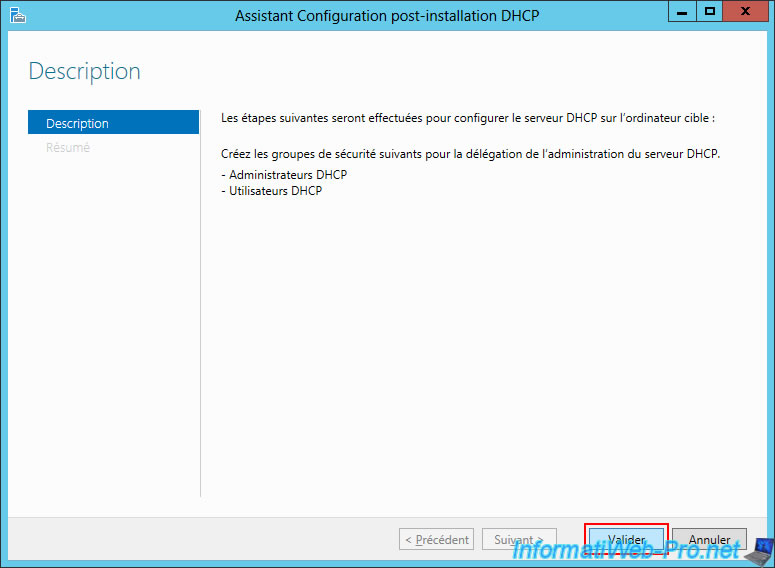
Task: Click the 'Créez les groupes de sécurité' line
Action: tap(470, 153)
